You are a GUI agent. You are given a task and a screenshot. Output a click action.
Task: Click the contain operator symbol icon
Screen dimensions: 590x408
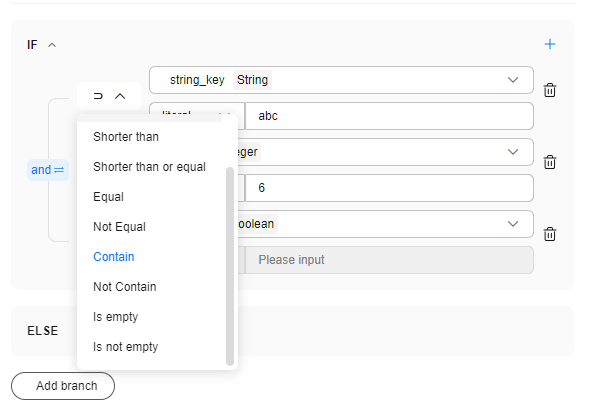coord(98,96)
